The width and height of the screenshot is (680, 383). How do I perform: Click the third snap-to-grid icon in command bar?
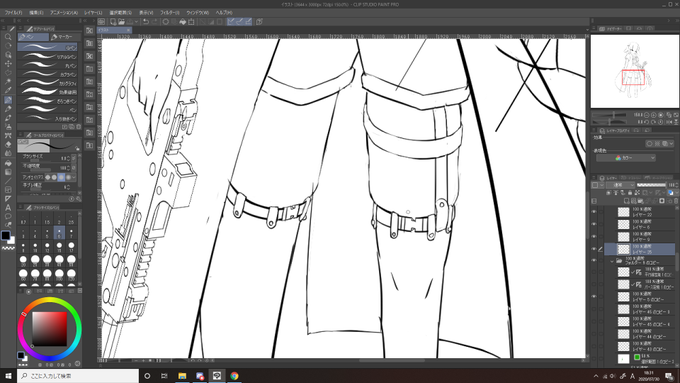click(248, 21)
